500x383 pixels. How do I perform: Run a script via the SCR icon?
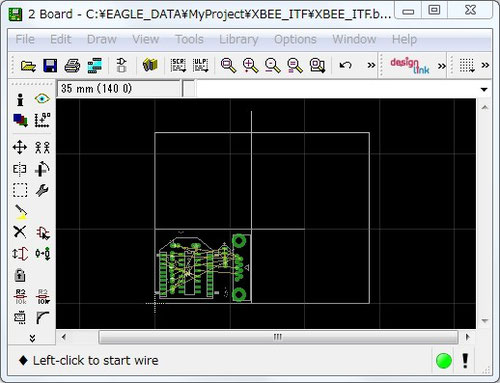(178, 65)
